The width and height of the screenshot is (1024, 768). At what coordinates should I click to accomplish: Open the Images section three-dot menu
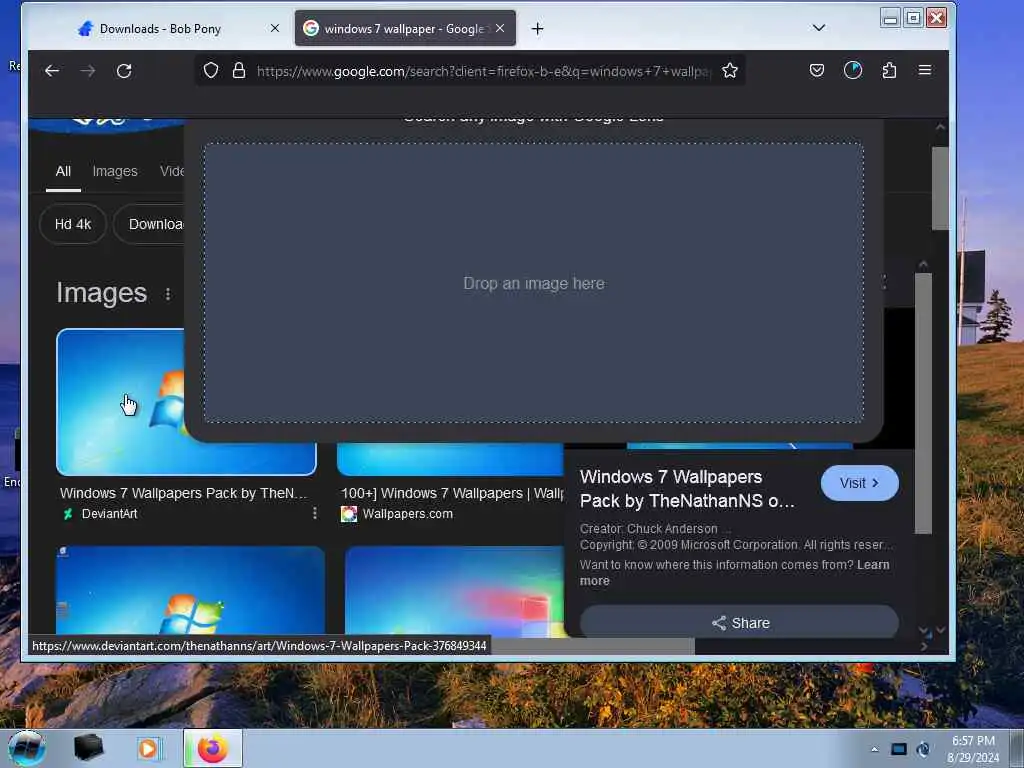pos(168,295)
